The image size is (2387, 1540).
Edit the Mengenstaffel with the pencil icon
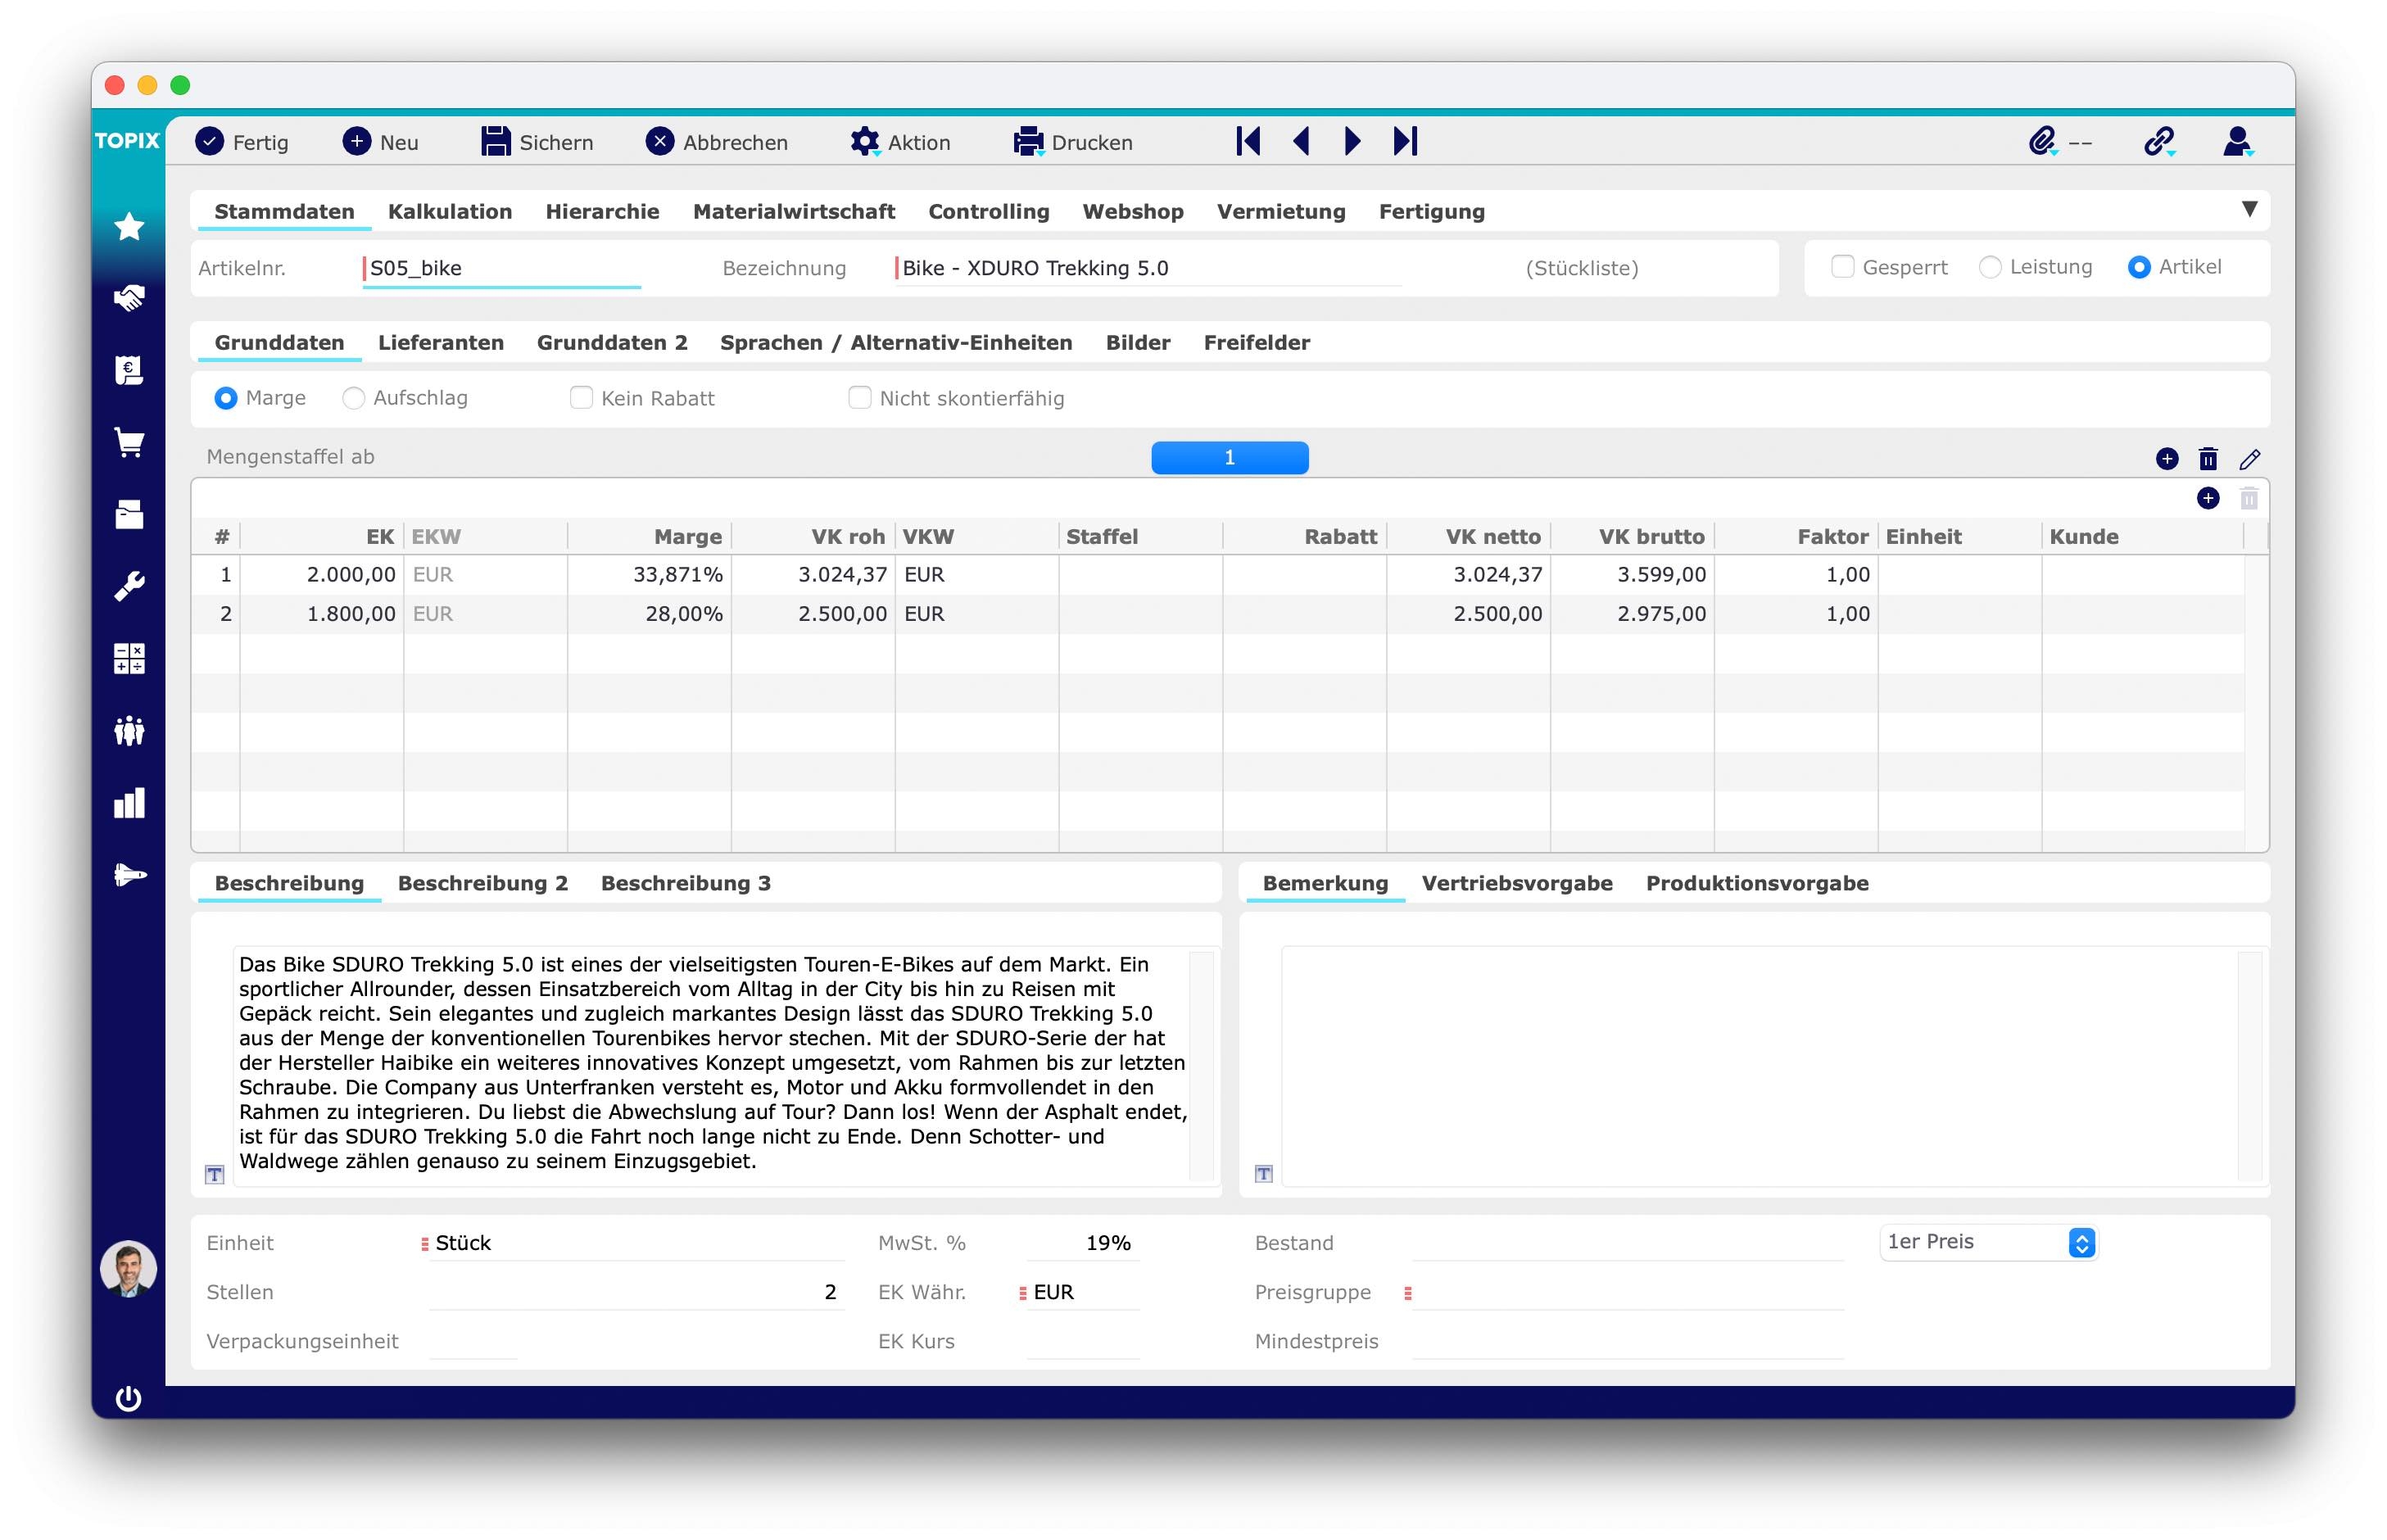2249,459
